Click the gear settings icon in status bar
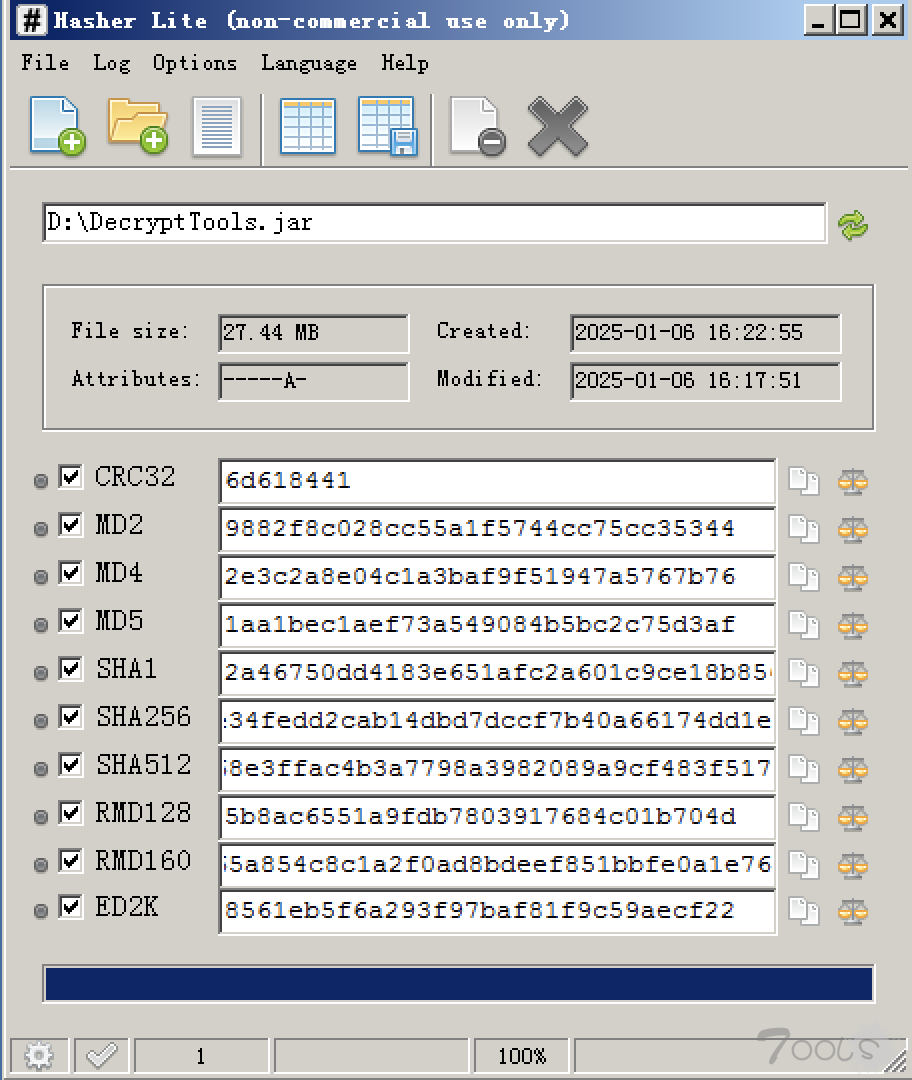This screenshot has width=912, height=1080. pos(39,1055)
